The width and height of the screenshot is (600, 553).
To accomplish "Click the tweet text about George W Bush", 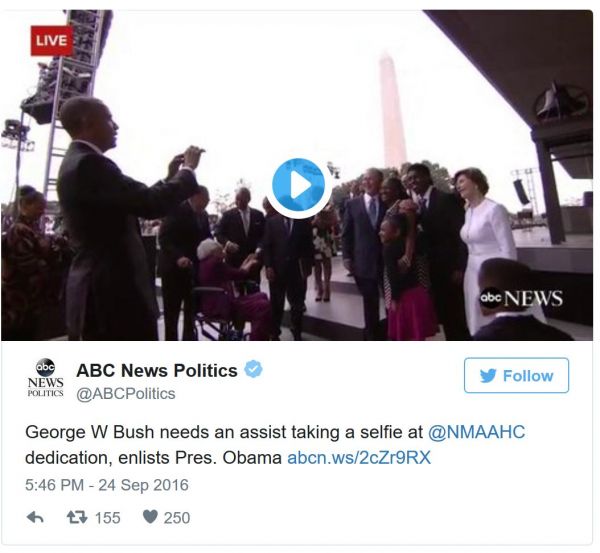I will (x=220, y=444).
